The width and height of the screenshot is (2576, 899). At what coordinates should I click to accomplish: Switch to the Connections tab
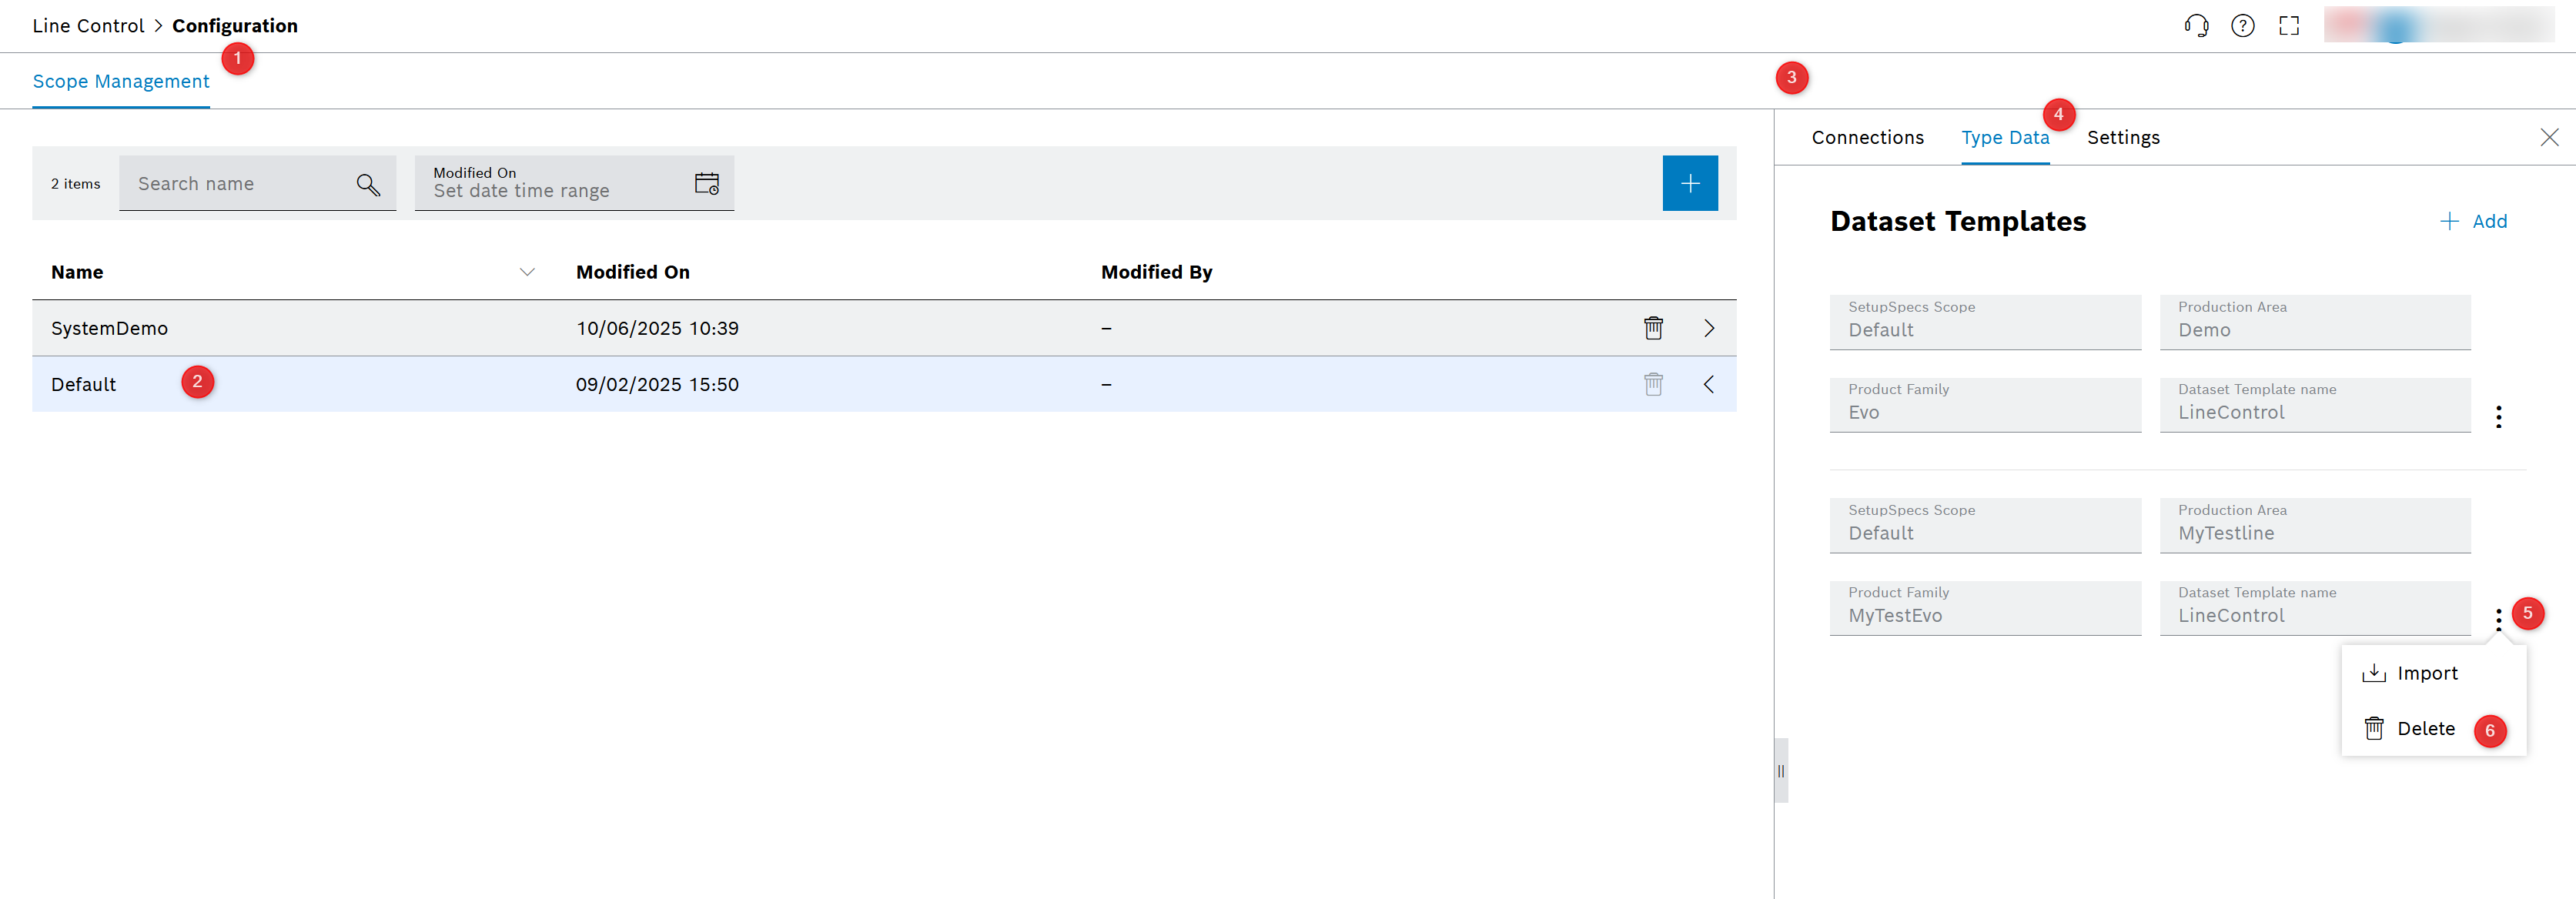coord(1867,138)
